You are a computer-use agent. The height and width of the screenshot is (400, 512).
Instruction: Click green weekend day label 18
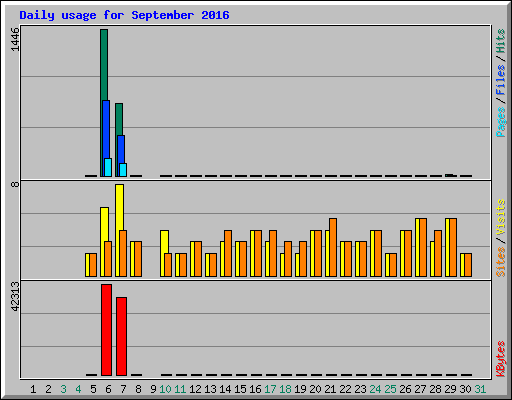pos(285,389)
